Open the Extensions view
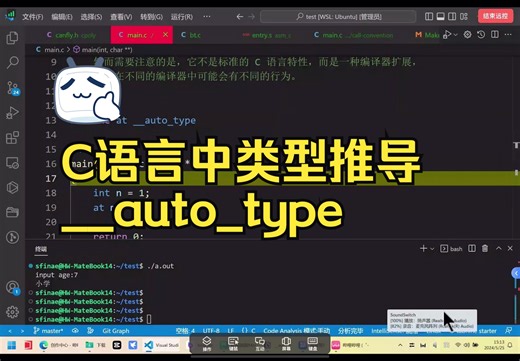The image size is (520, 361). 12,137
